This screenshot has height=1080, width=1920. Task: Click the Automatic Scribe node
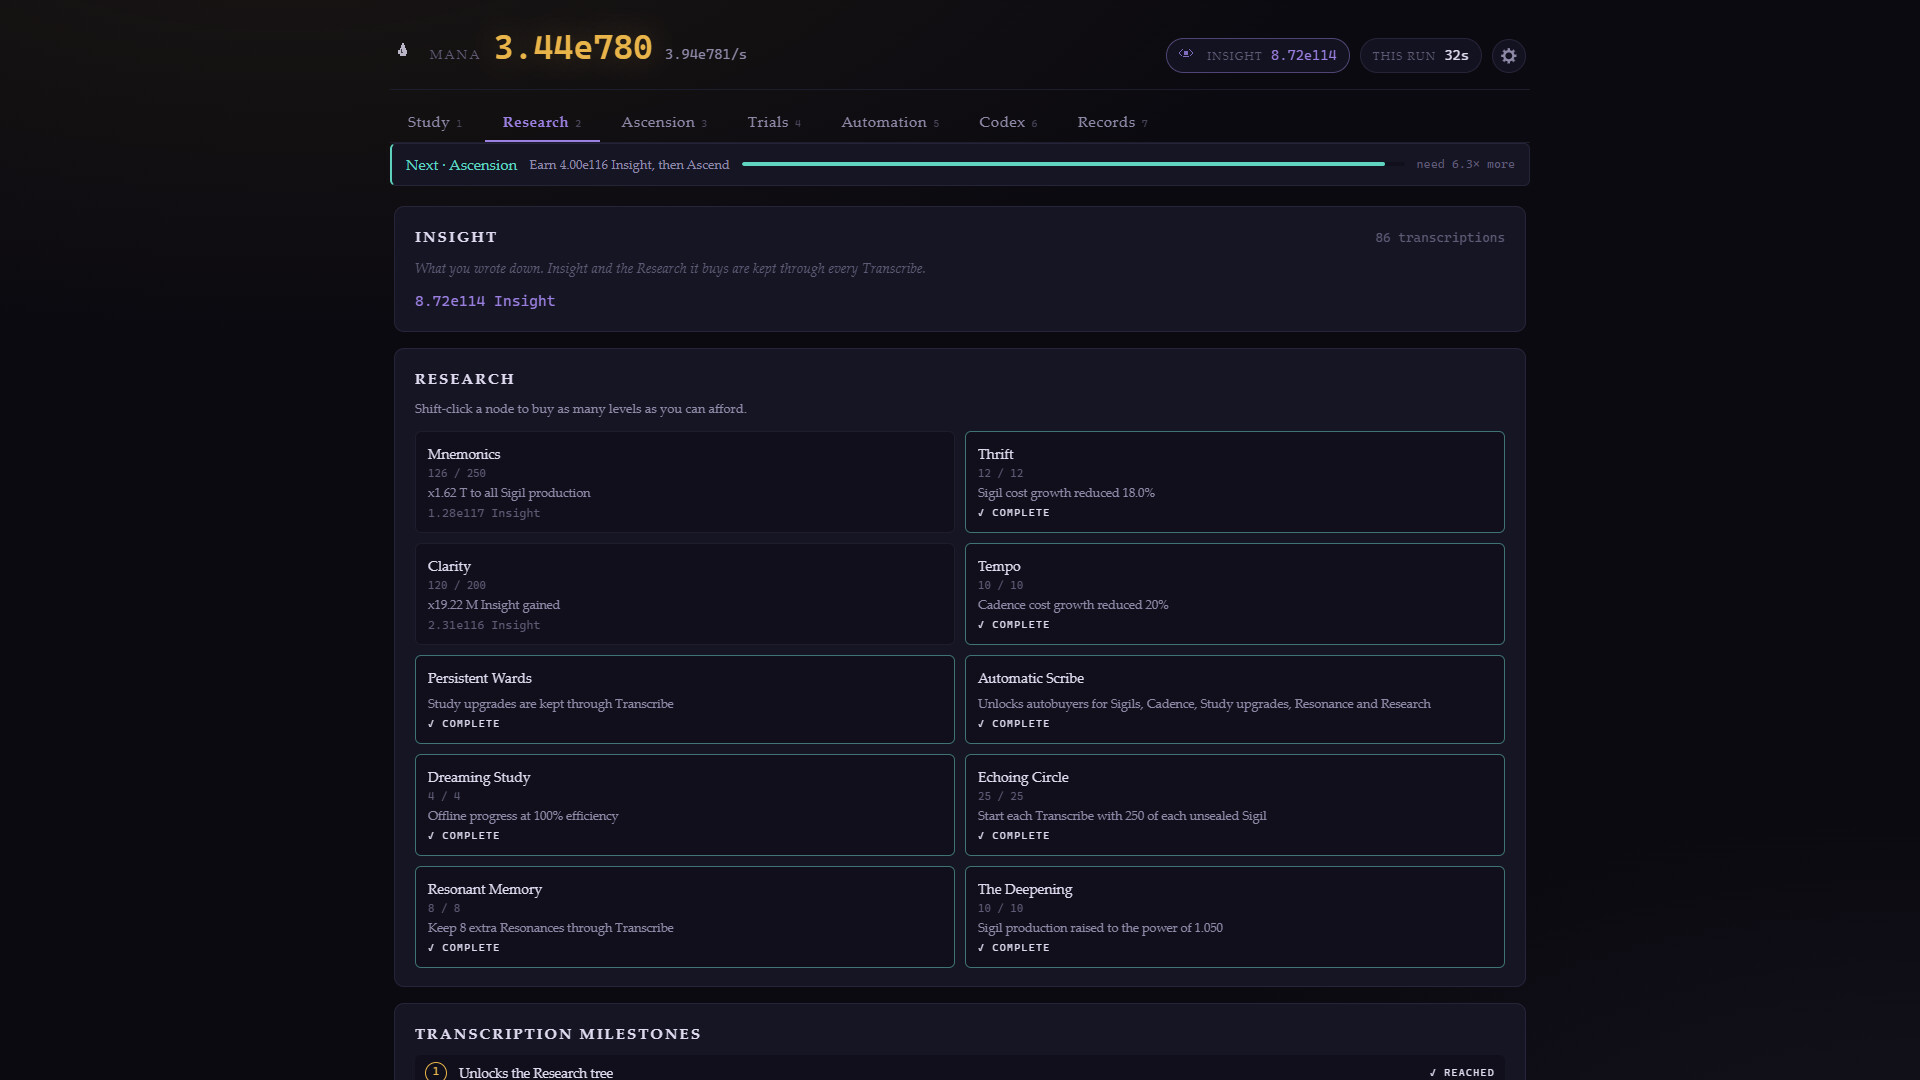pos(1235,699)
